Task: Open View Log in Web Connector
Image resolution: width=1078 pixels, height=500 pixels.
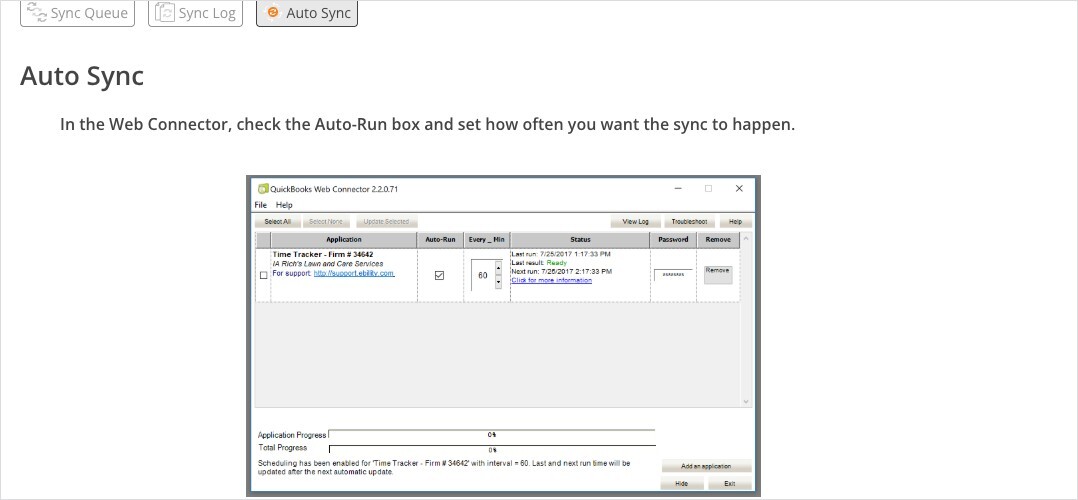Action: click(635, 222)
